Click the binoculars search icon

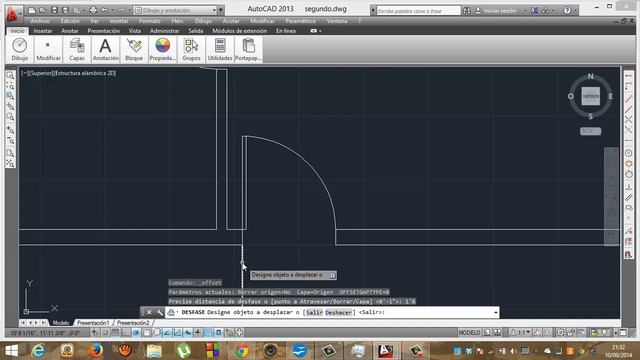467,11
